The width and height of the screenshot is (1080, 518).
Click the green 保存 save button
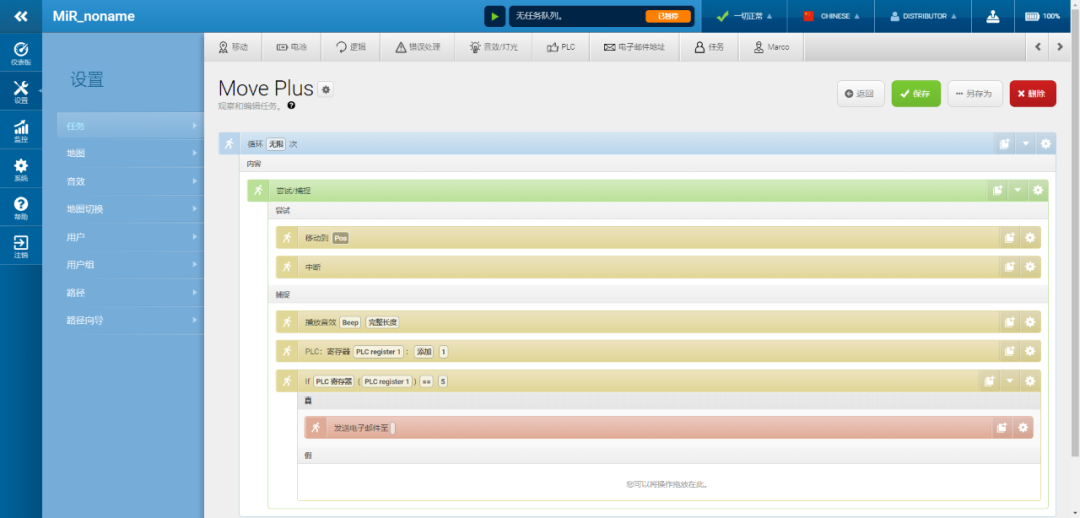coord(915,93)
